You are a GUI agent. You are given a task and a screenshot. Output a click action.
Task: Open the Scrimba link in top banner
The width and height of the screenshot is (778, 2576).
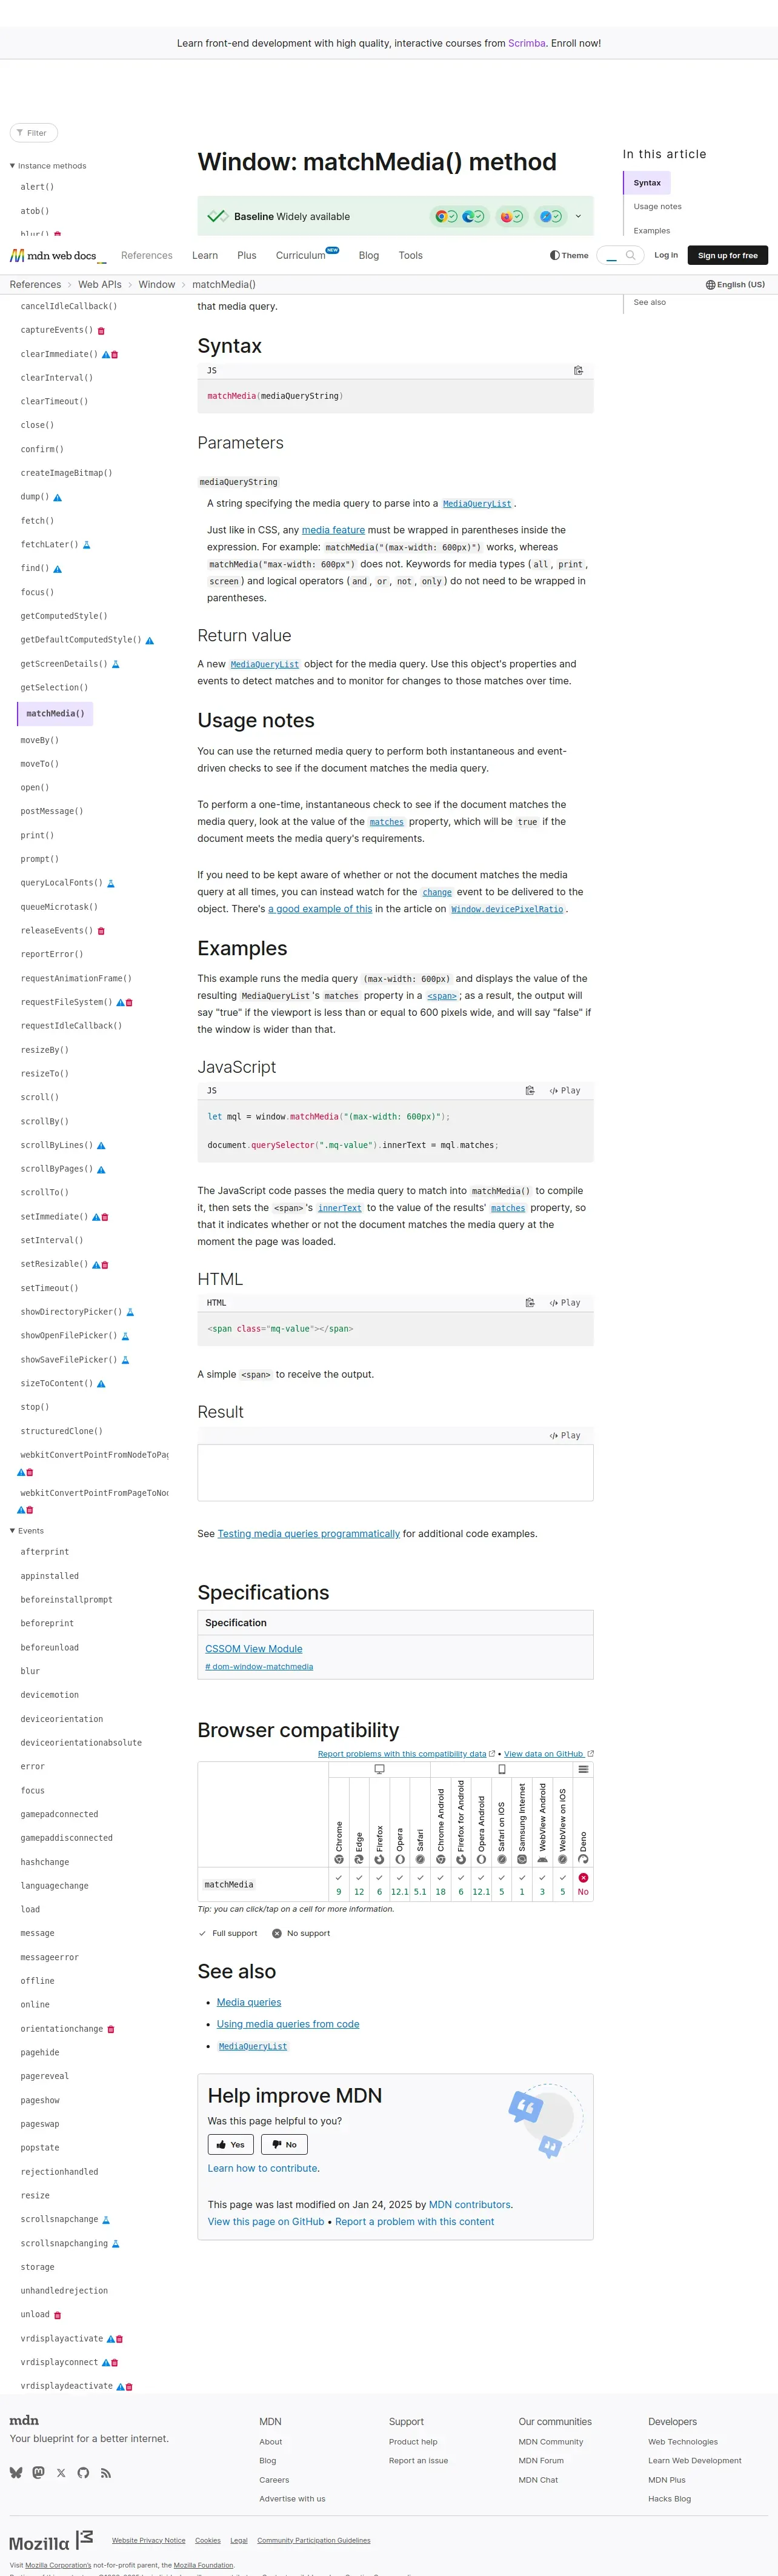click(x=527, y=43)
